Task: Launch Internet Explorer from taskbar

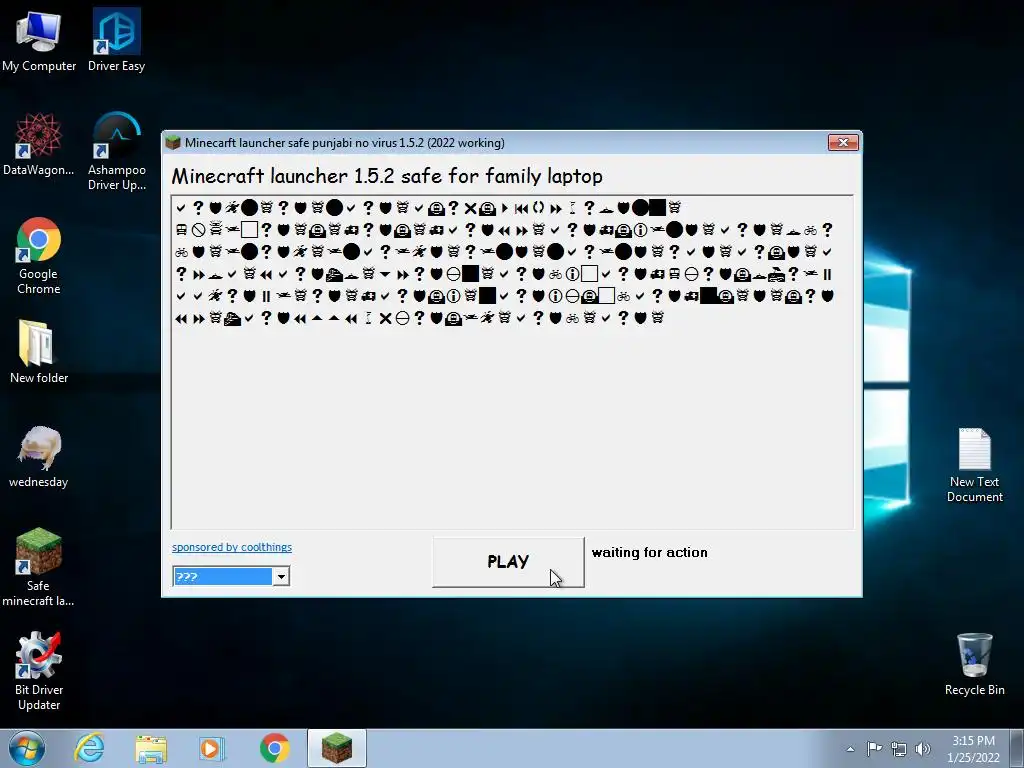Action: [x=89, y=748]
